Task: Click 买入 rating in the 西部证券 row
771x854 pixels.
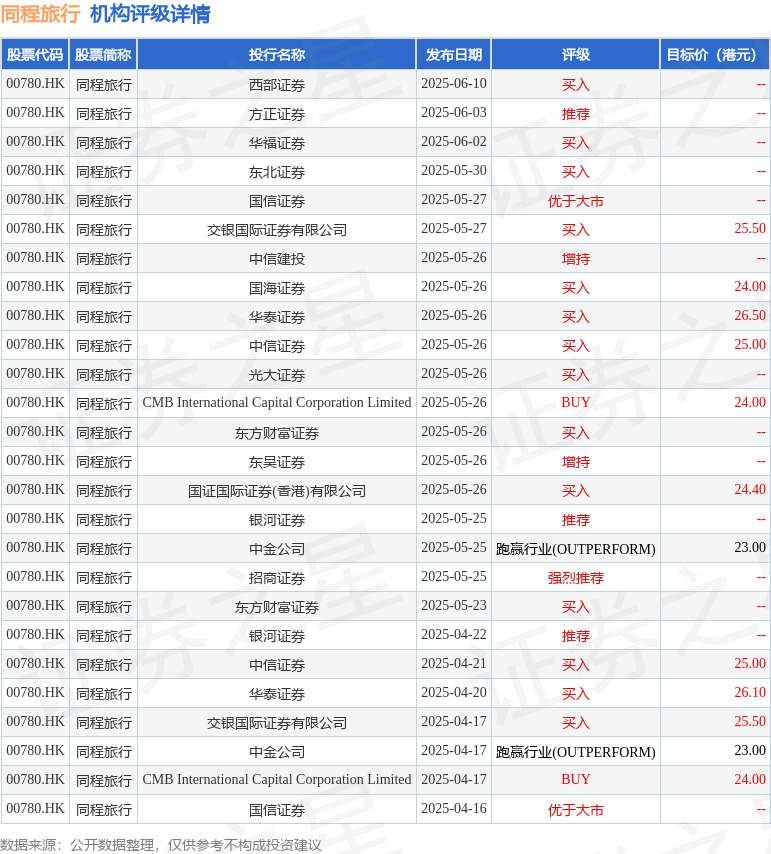Action: pyautogui.click(x=576, y=84)
